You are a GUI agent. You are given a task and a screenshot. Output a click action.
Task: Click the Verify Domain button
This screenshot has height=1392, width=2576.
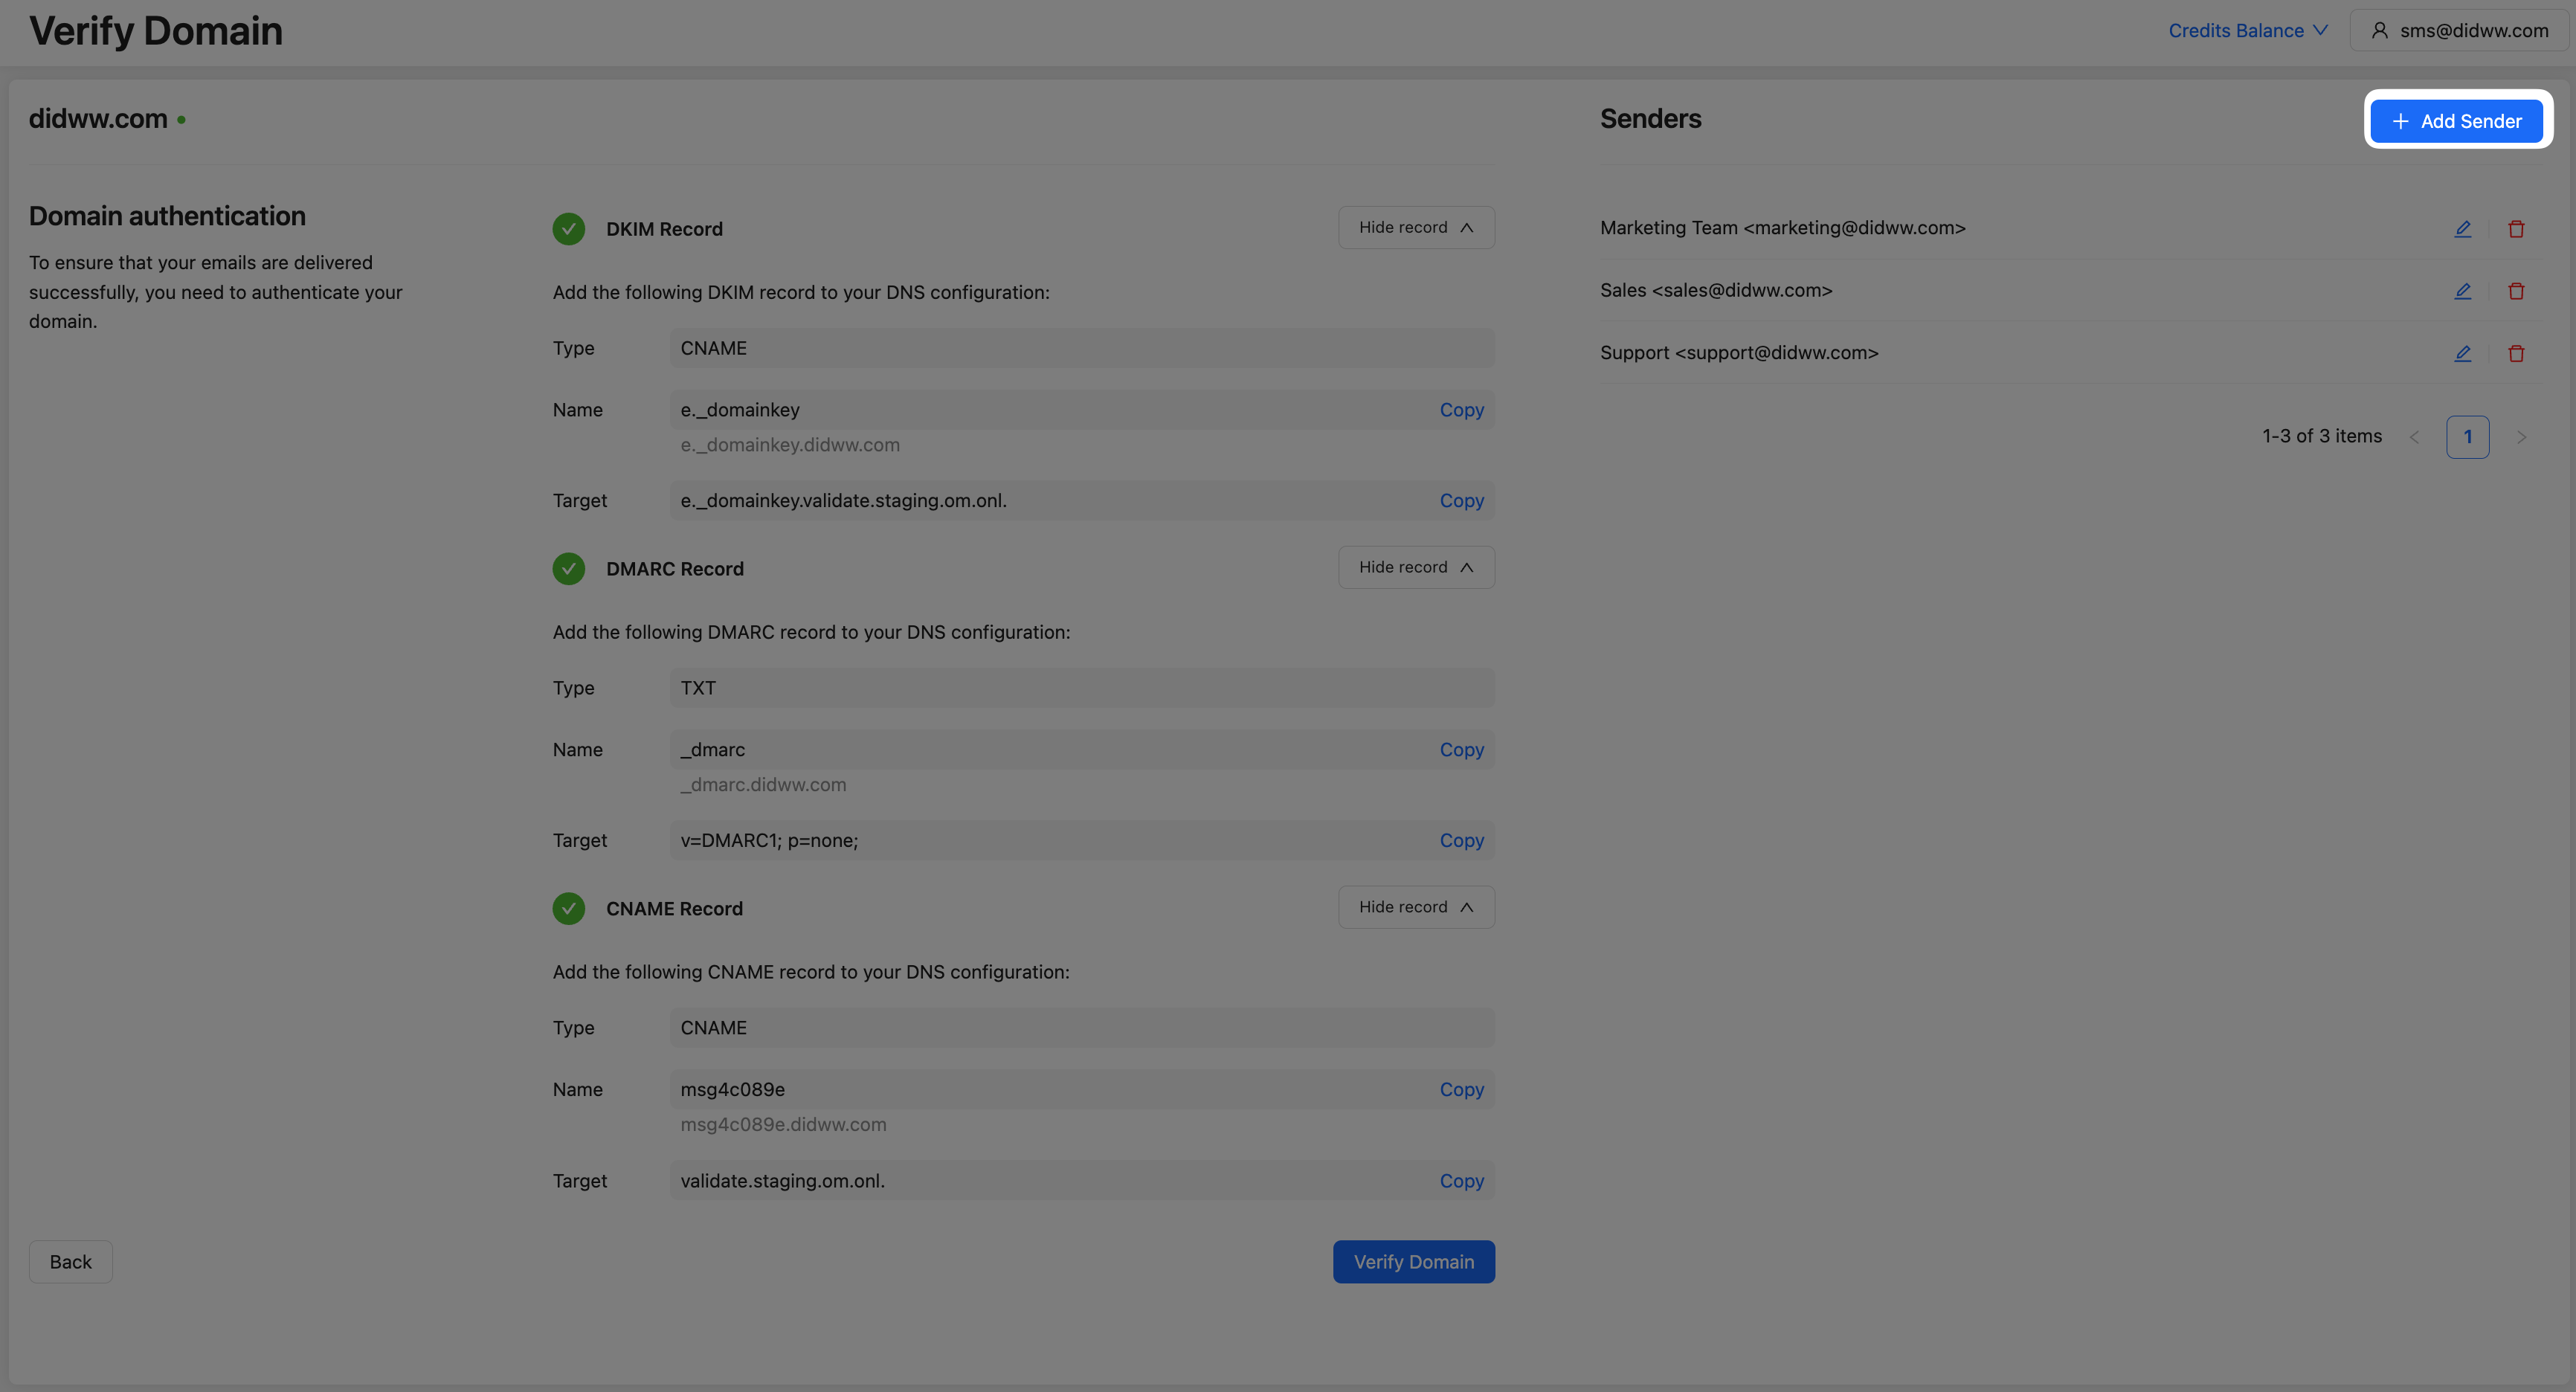click(1413, 1262)
